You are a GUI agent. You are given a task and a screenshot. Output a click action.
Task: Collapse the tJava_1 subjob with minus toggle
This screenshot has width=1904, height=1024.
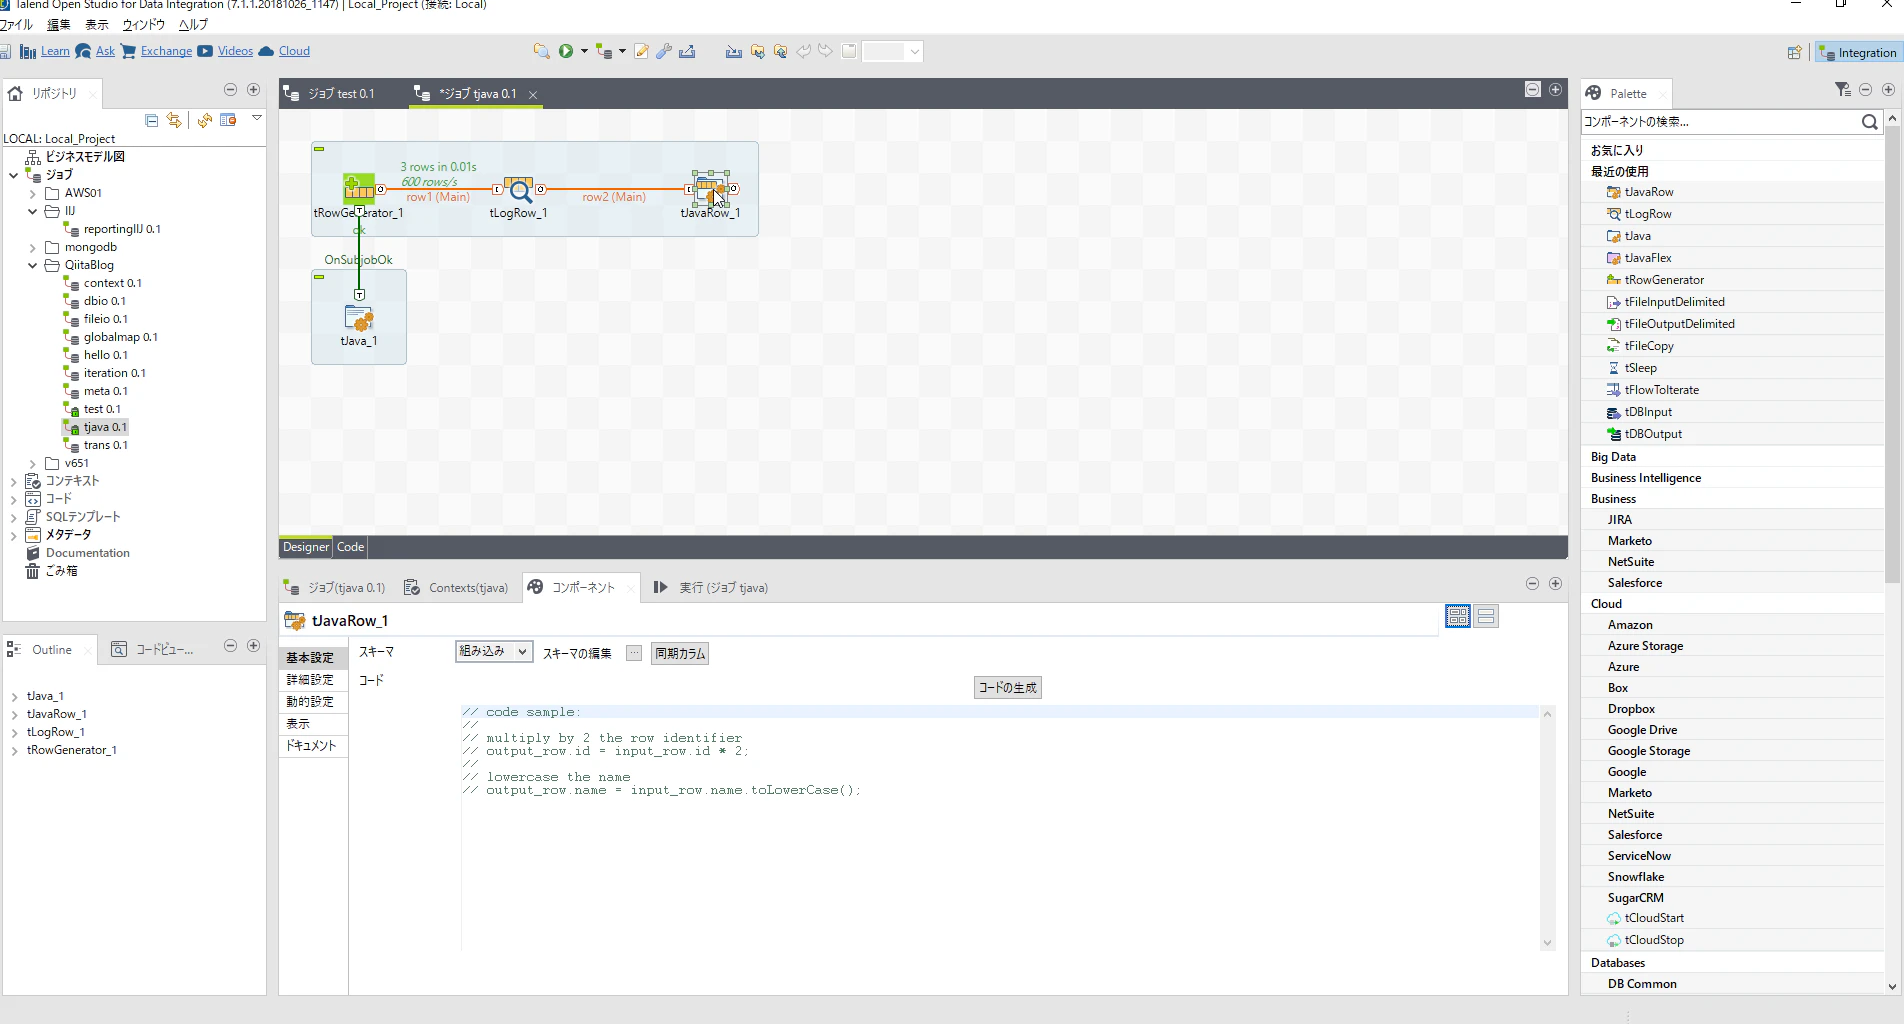coord(319,277)
